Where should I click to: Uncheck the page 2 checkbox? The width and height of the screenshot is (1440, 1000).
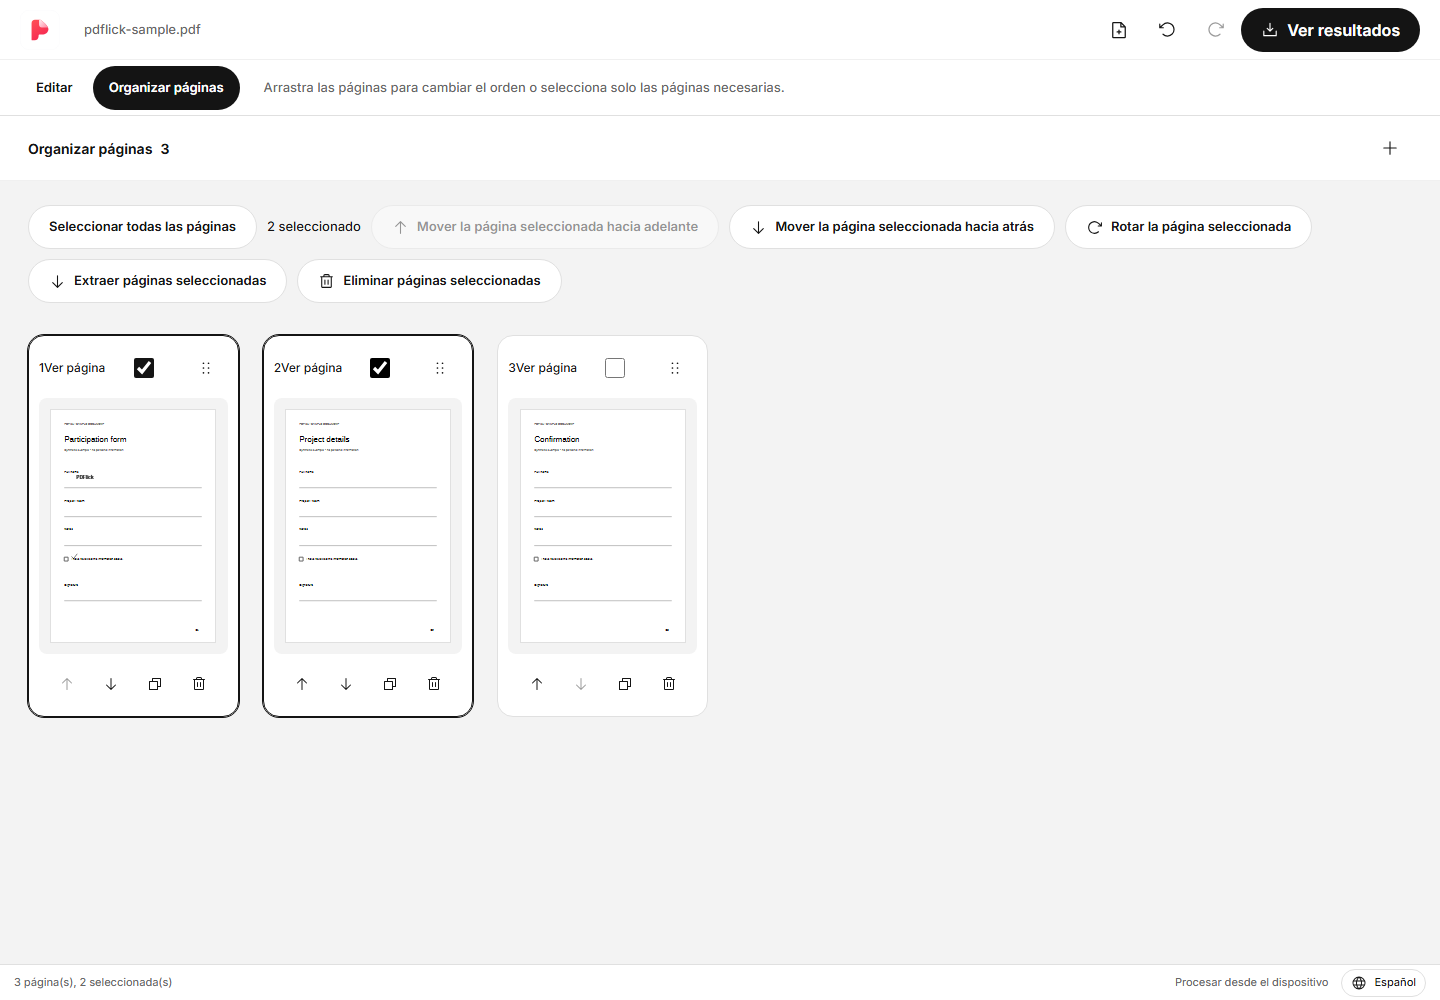380,368
